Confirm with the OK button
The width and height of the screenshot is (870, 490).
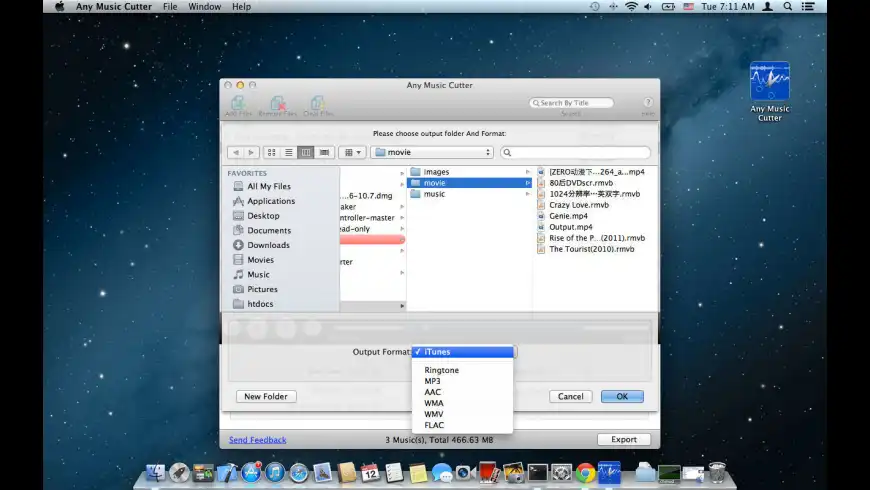pos(622,396)
